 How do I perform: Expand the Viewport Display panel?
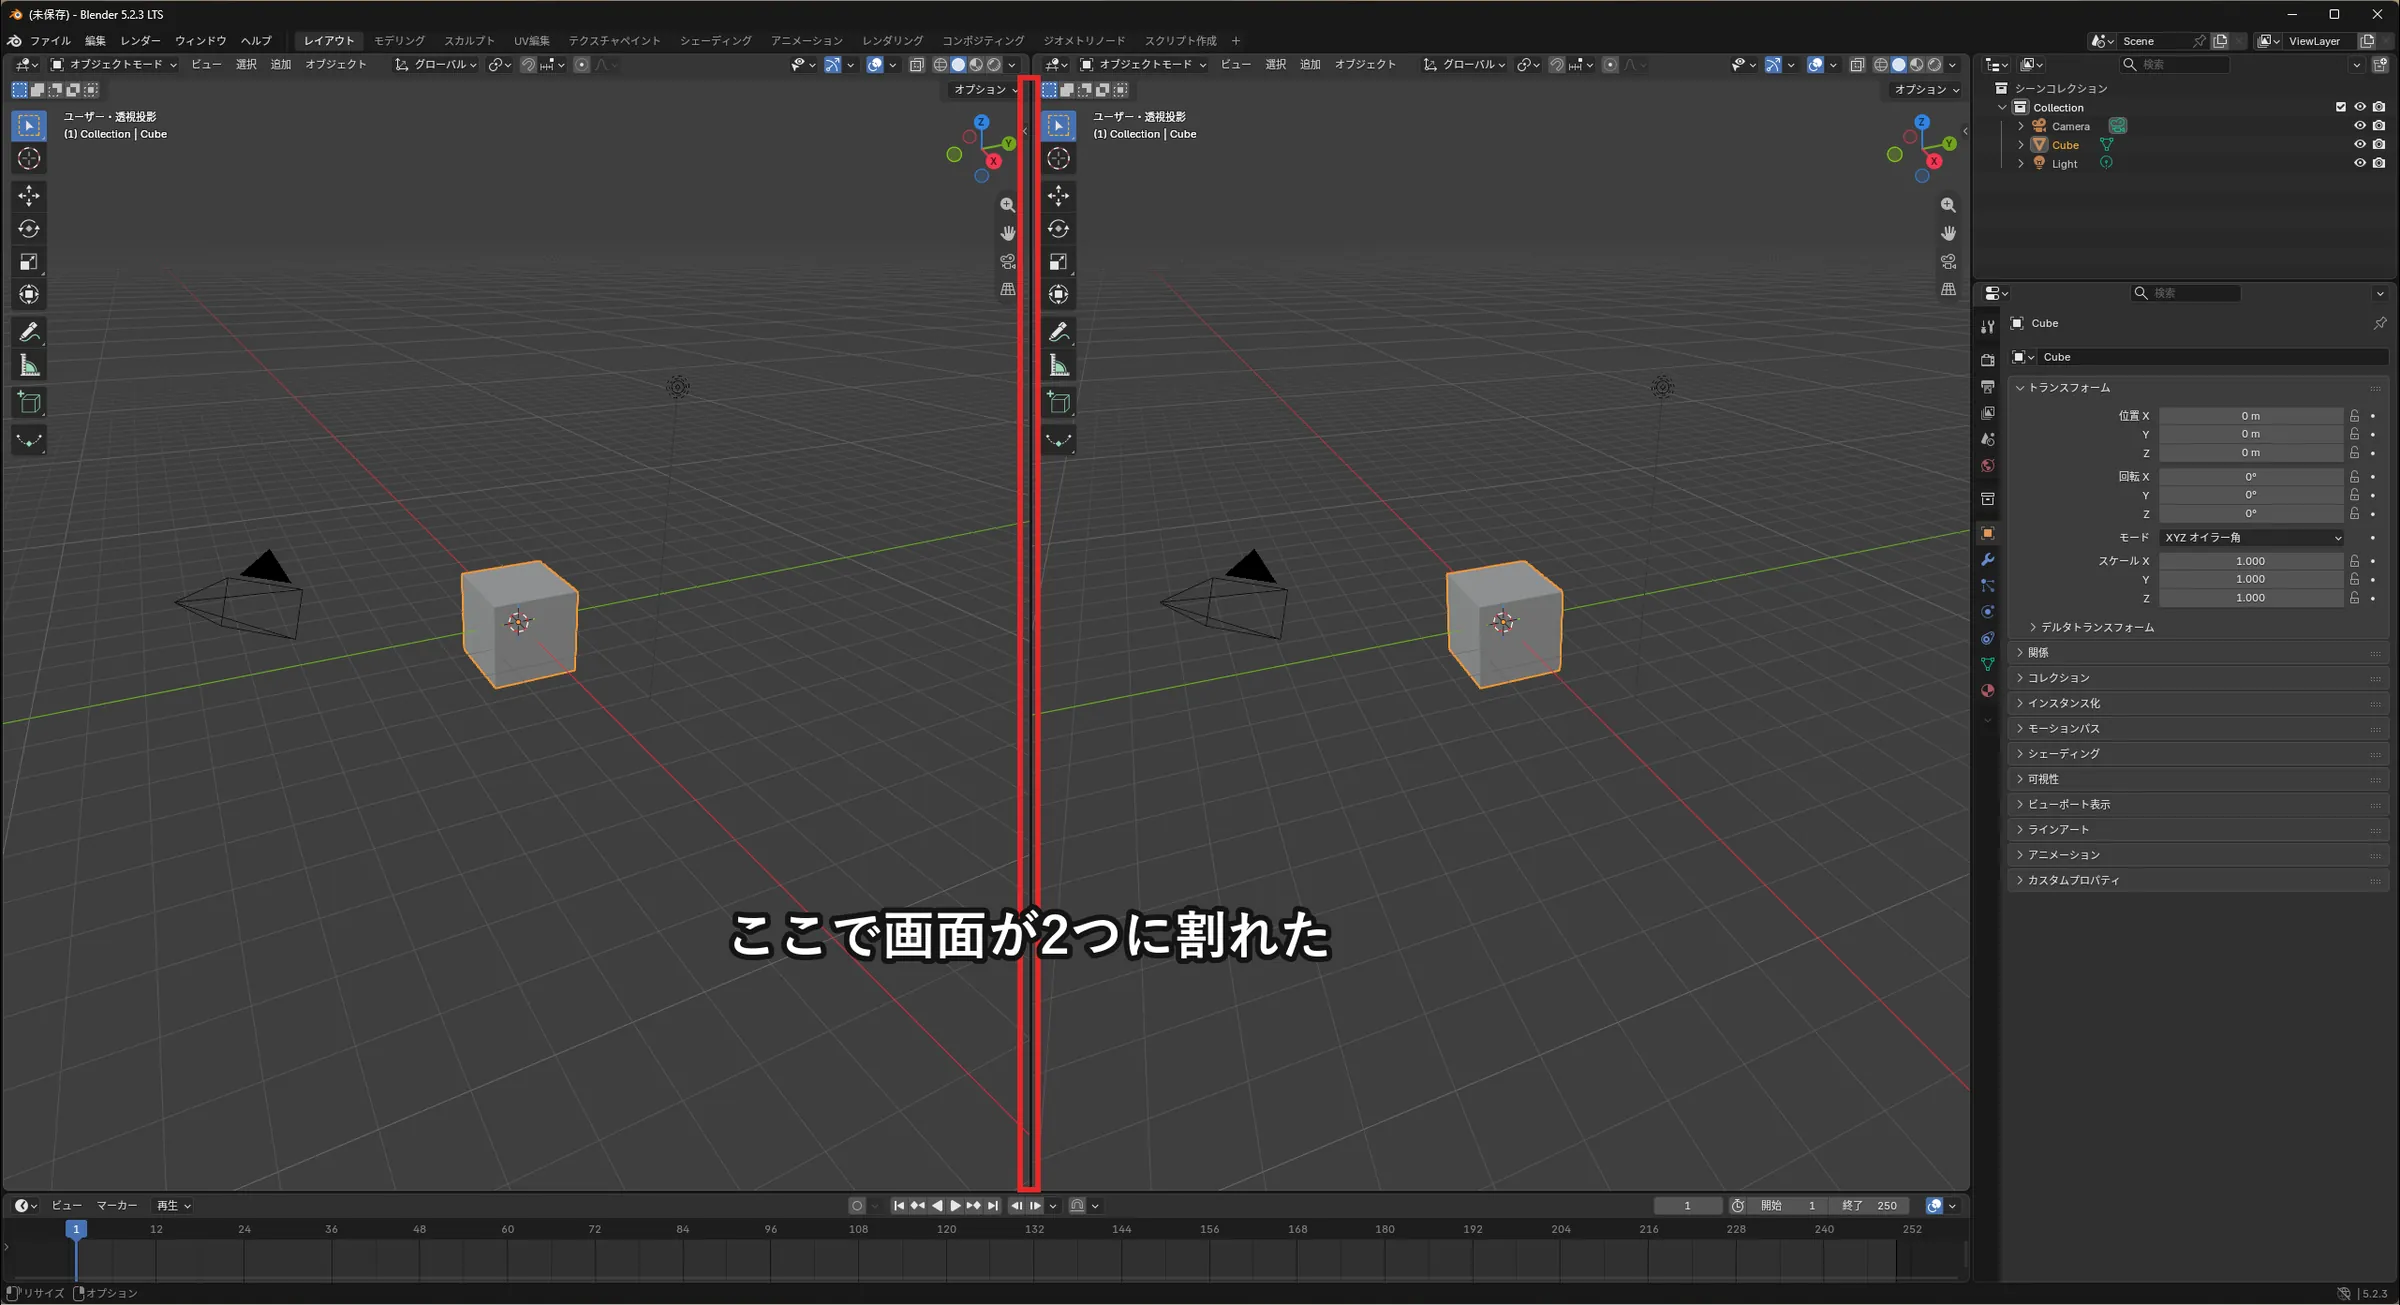click(x=2068, y=804)
